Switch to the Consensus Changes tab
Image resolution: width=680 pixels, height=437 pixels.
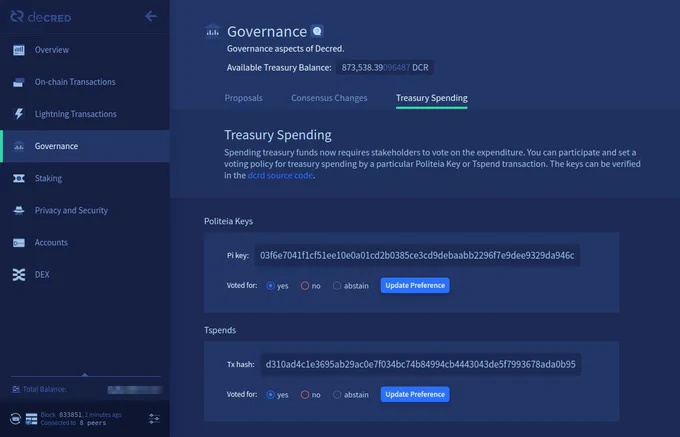pos(329,98)
